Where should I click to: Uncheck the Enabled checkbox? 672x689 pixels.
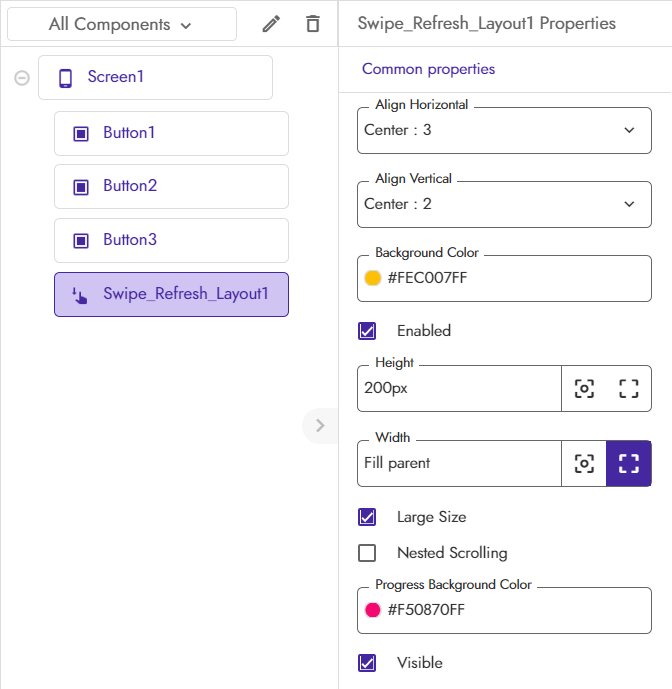367,331
